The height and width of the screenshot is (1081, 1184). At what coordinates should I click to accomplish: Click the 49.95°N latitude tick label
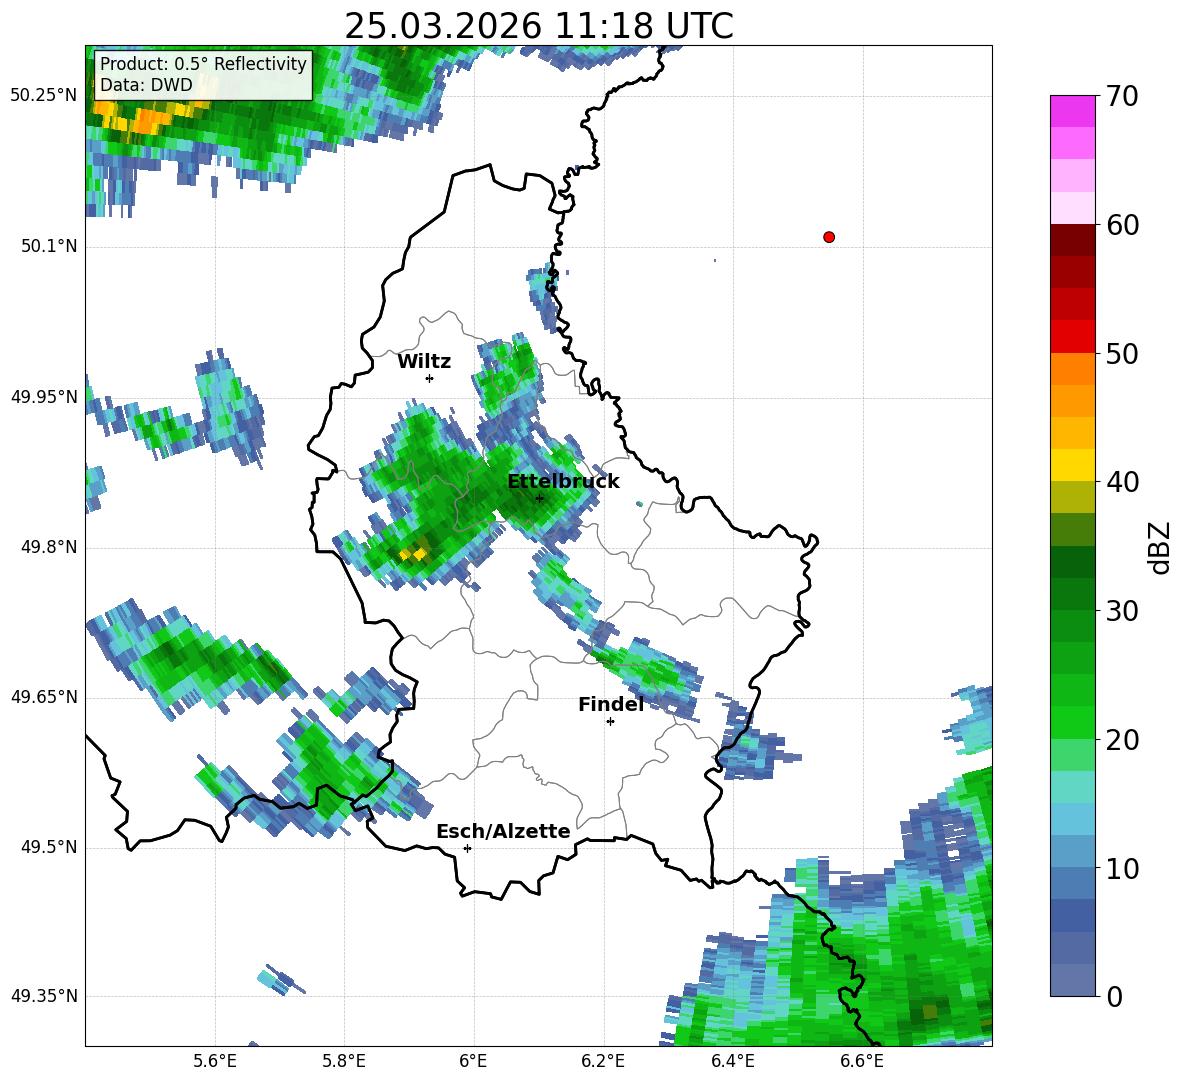[44, 397]
